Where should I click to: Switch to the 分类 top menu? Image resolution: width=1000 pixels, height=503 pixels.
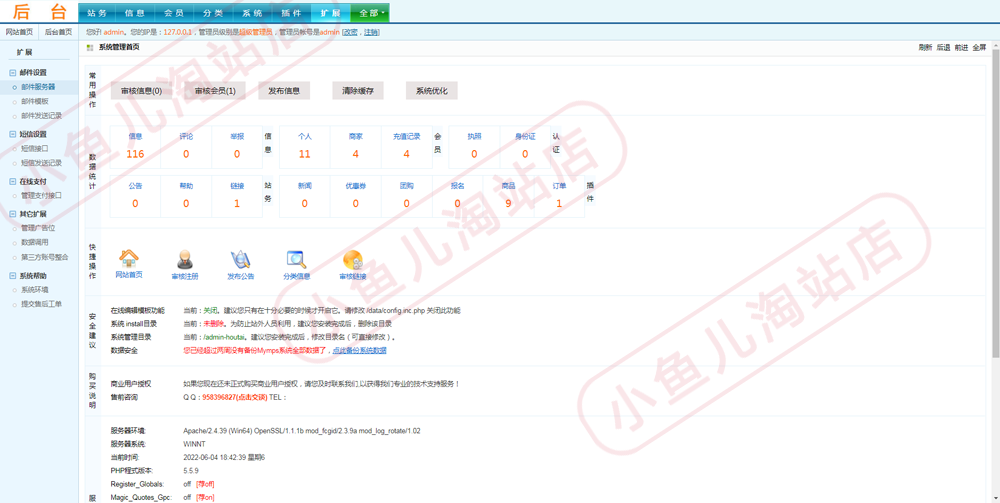(214, 13)
